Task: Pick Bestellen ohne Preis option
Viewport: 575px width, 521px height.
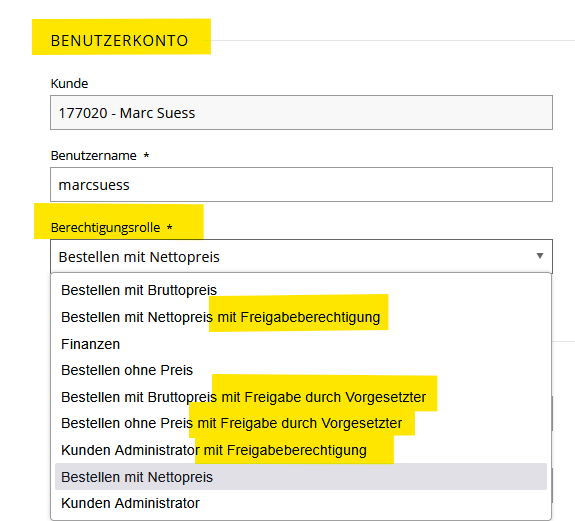Action: point(301,370)
